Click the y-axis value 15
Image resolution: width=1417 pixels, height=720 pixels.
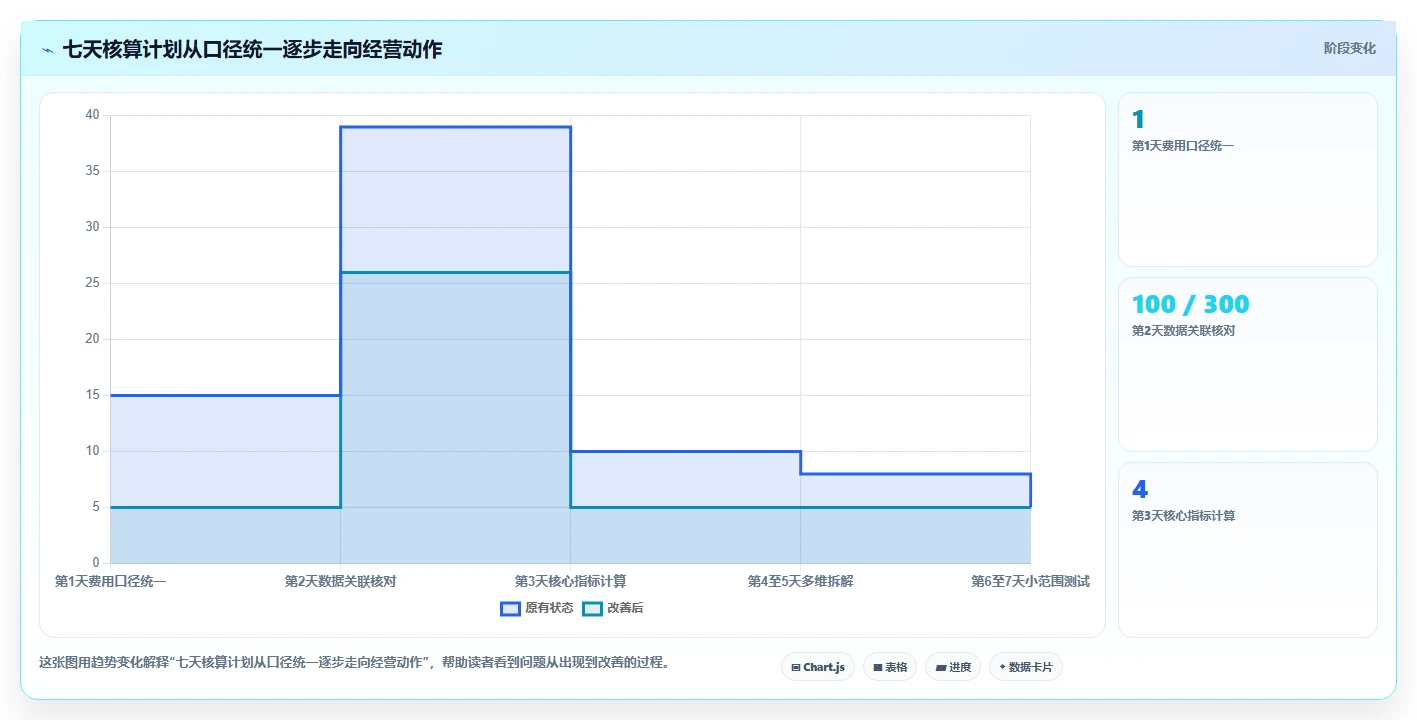point(92,395)
